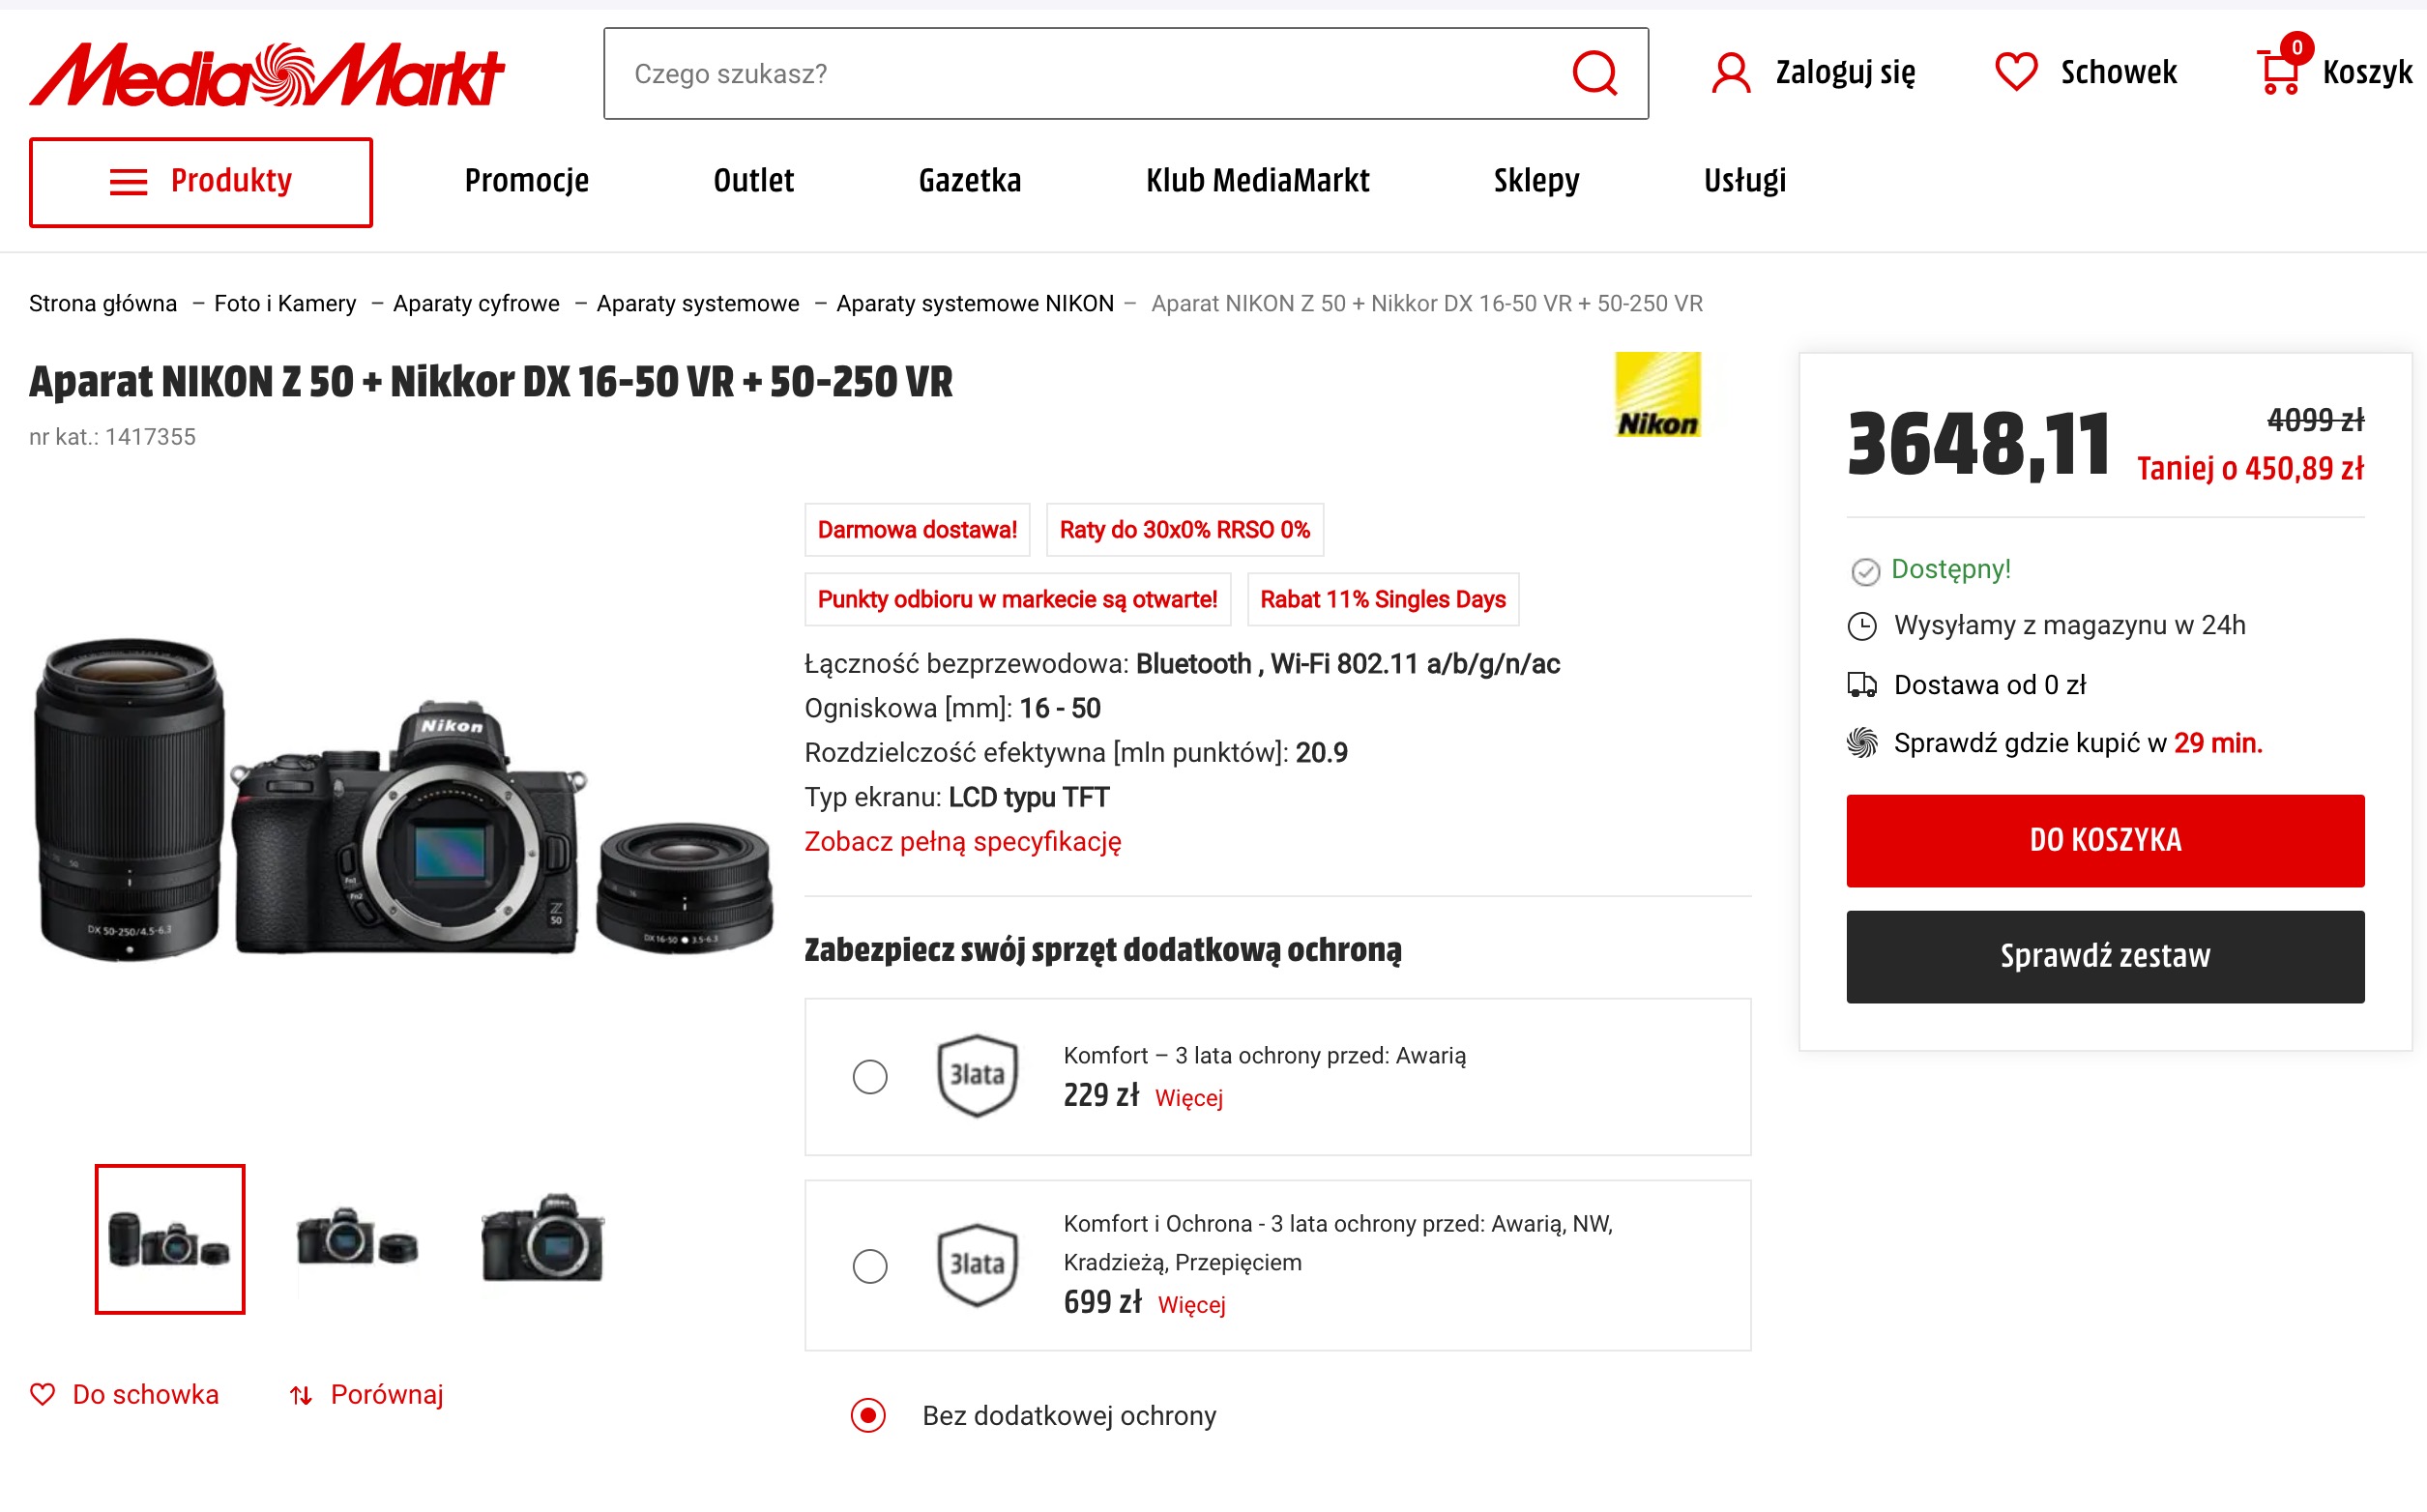The height and width of the screenshot is (1512, 2427).
Task: Click the Schowek heart icon
Action: [x=2015, y=72]
